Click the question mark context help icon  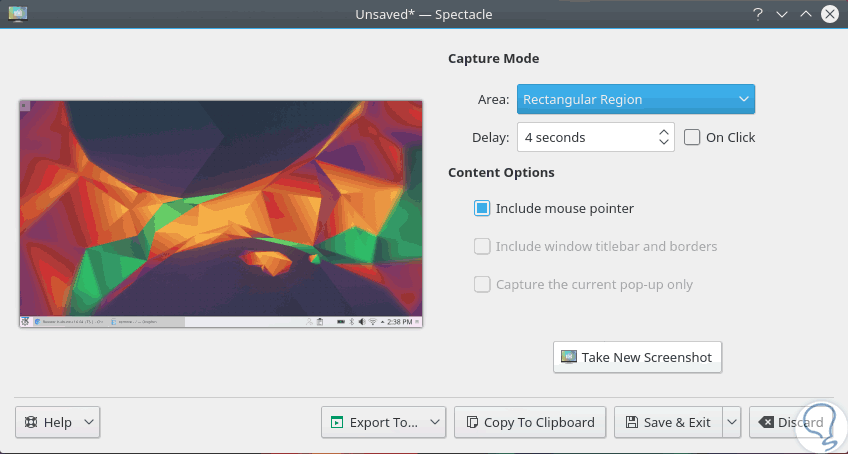coord(759,14)
